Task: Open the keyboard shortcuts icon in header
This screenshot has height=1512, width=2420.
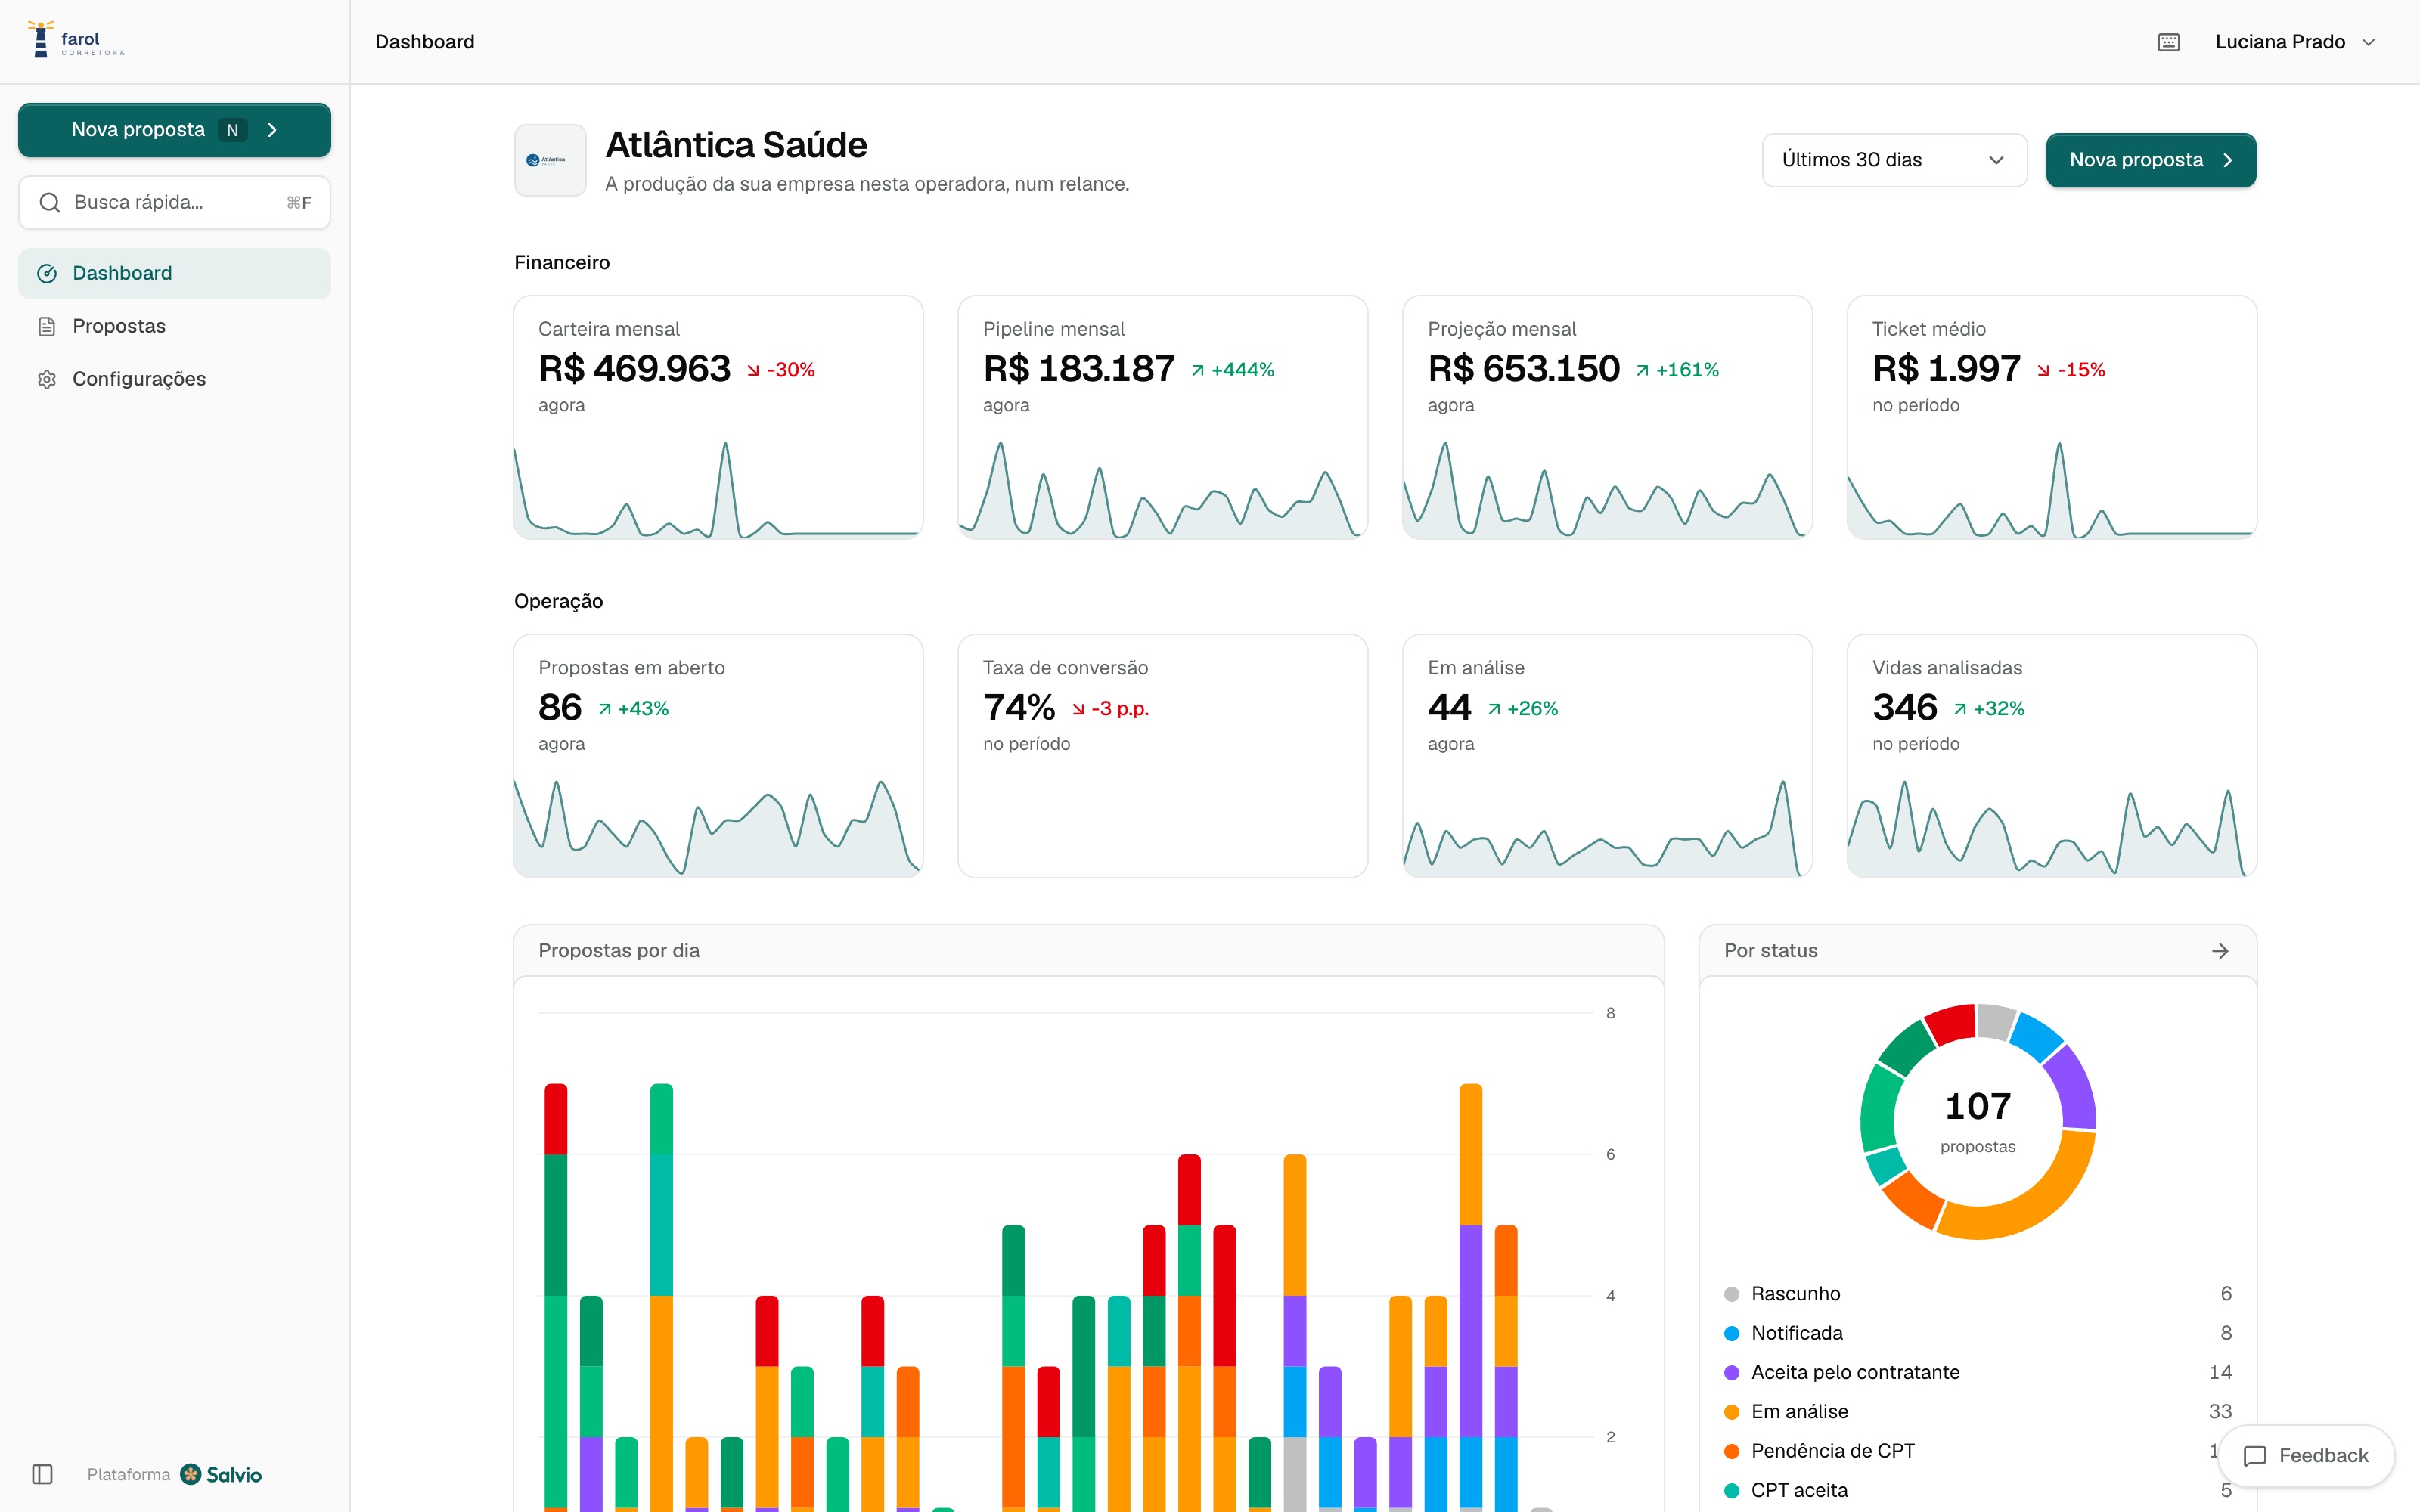Action: [x=2168, y=42]
